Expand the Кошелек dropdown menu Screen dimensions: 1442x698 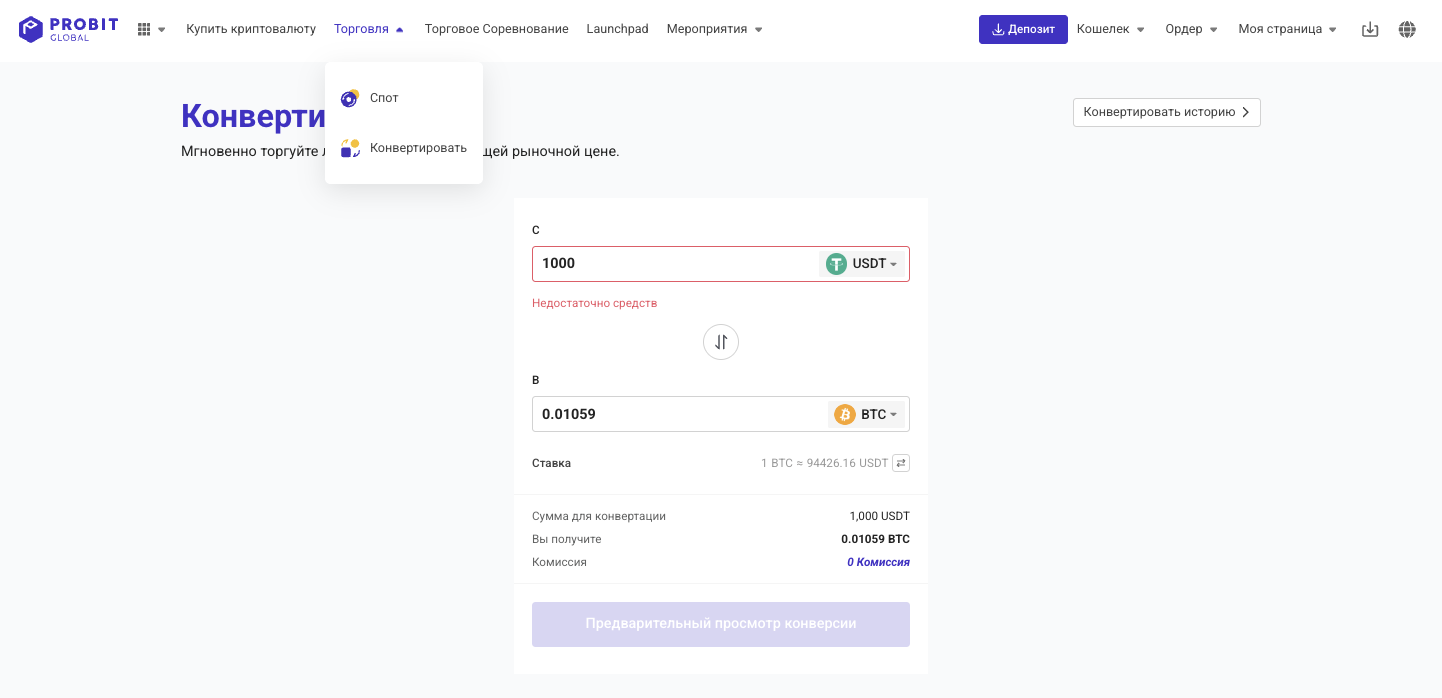point(1110,29)
